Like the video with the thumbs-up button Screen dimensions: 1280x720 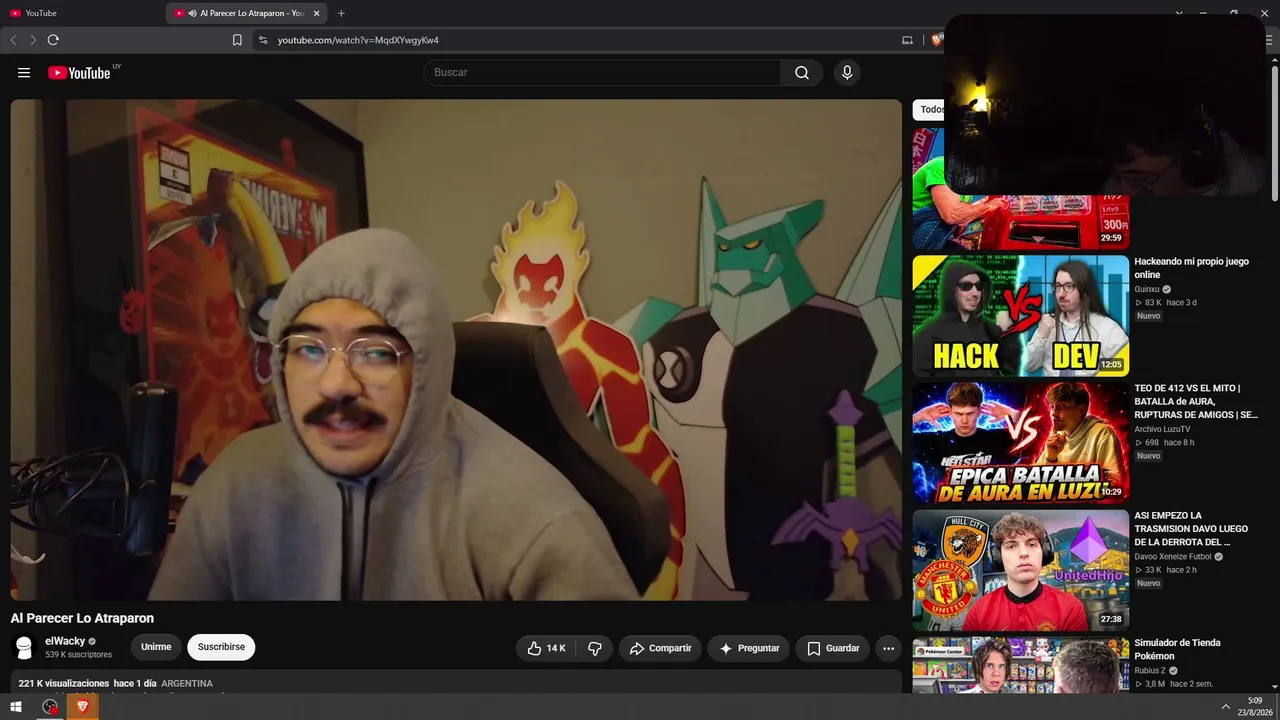[x=546, y=648]
